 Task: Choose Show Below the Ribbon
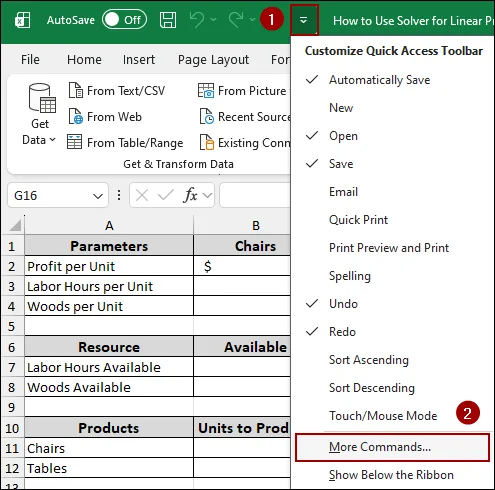pos(393,475)
